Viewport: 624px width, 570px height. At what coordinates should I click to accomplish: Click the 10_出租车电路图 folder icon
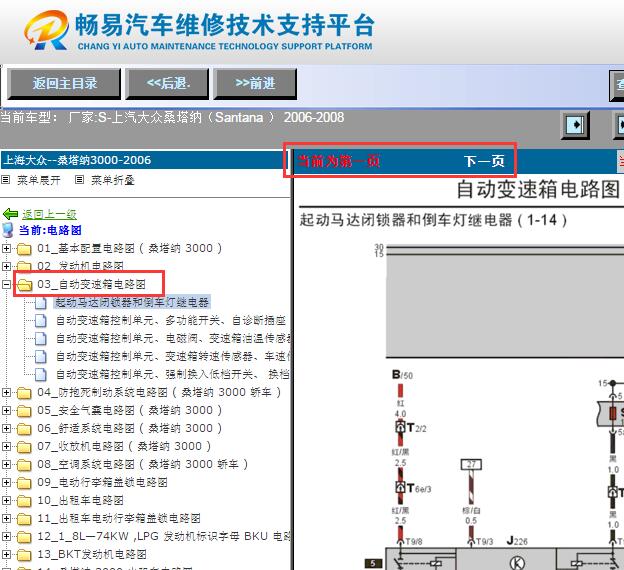[x=24, y=501]
